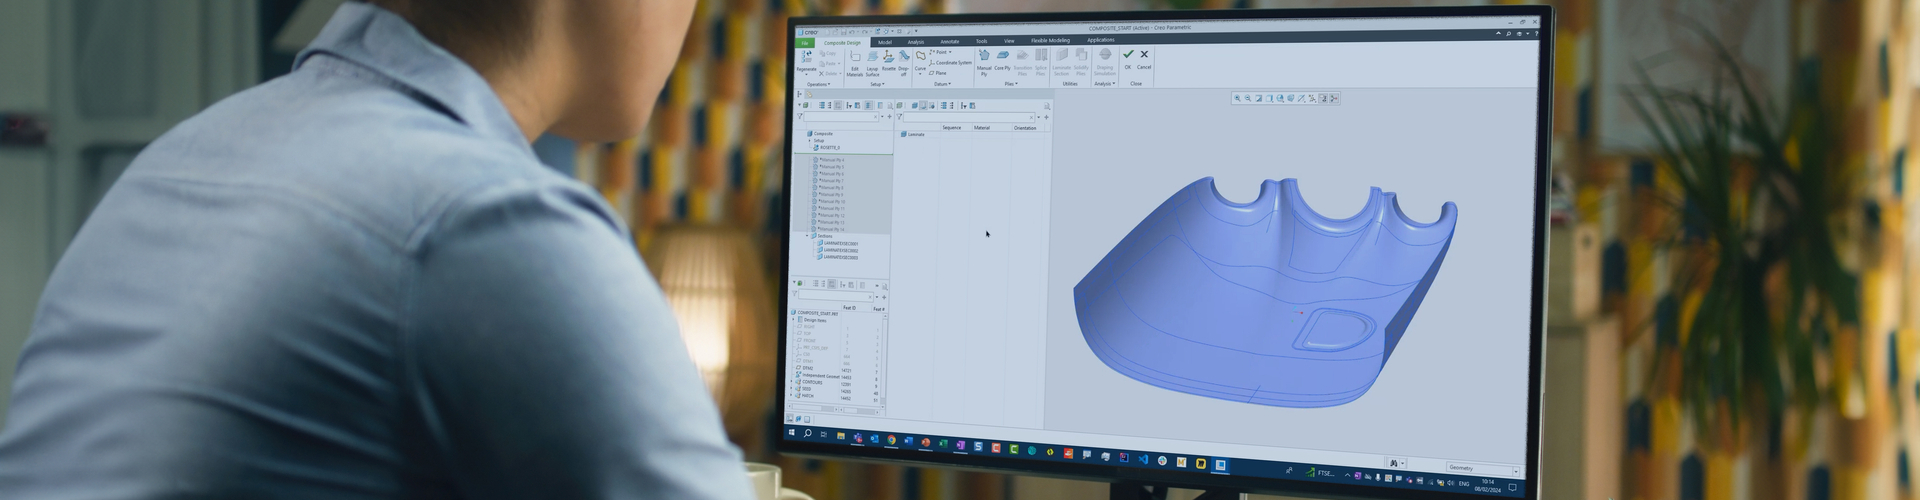Open the File menu
This screenshot has height=500, width=1920.
pos(805,43)
